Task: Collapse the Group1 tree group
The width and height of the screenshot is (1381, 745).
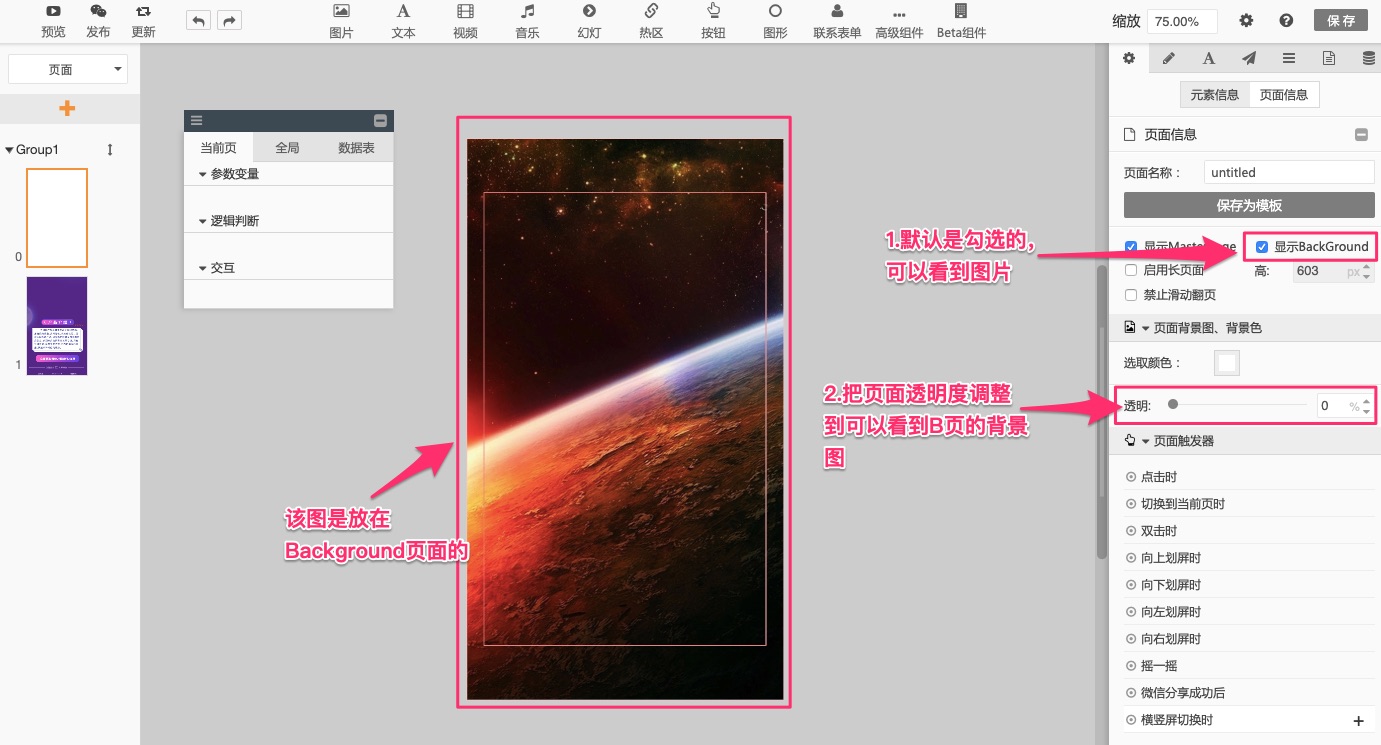Action: 9,150
